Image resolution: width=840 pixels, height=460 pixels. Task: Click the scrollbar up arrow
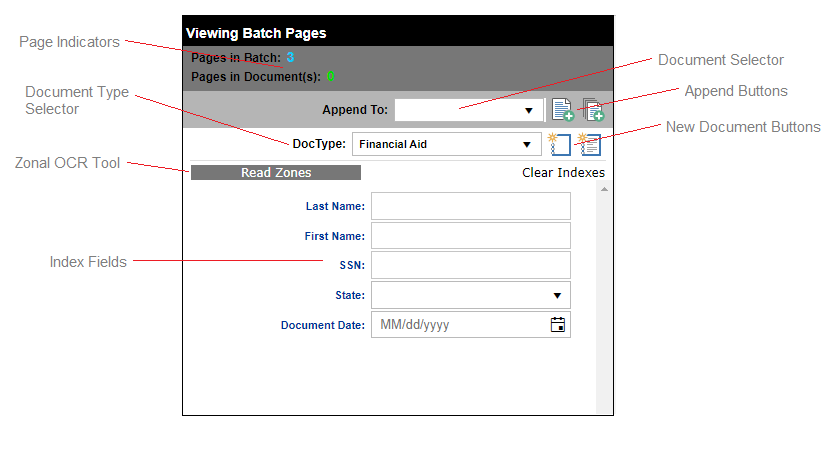pos(603,189)
